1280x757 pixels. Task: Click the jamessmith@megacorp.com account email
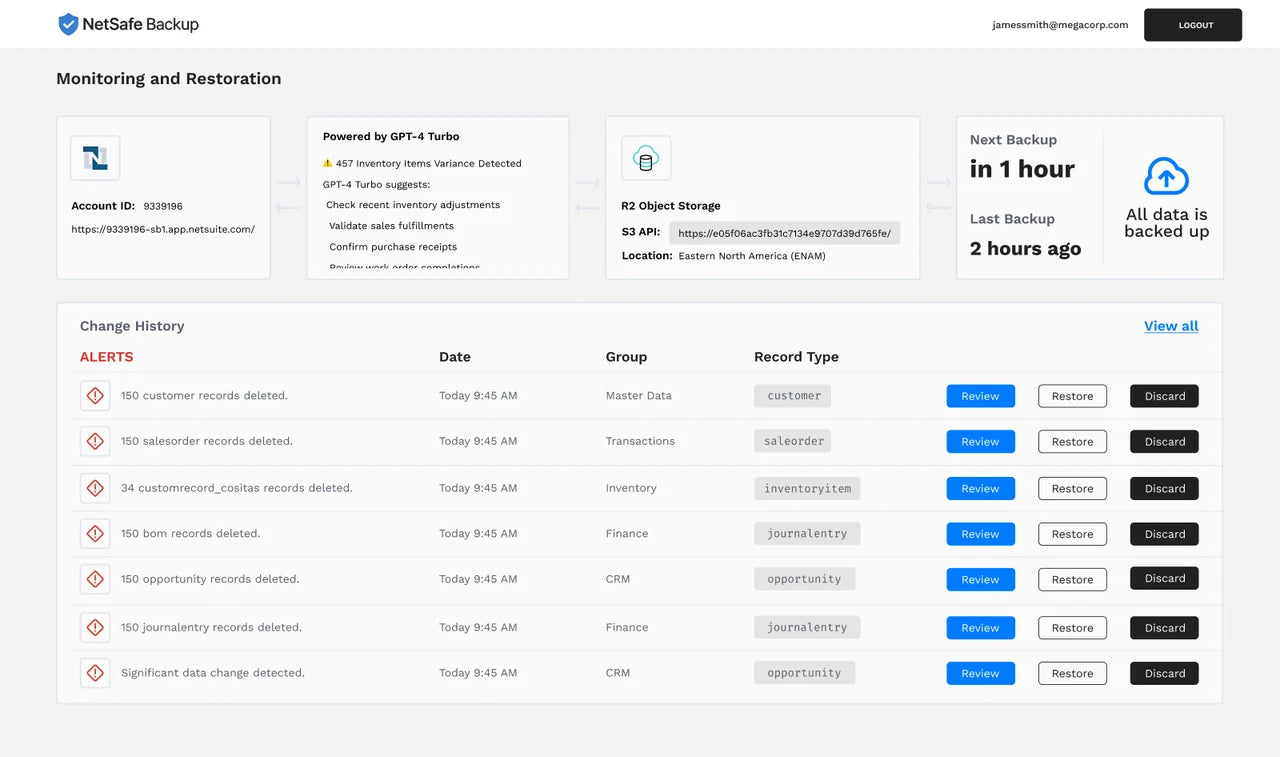(x=1060, y=25)
